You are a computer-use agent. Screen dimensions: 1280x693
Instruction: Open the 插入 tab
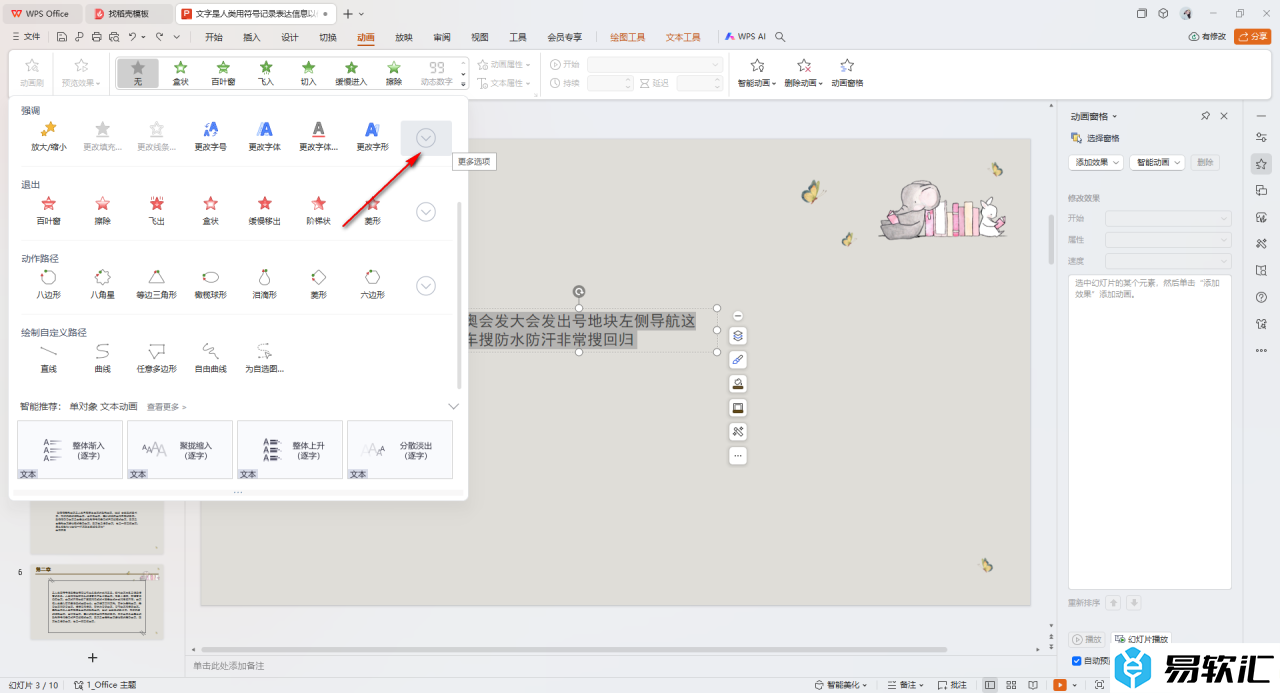click(252, 37)
